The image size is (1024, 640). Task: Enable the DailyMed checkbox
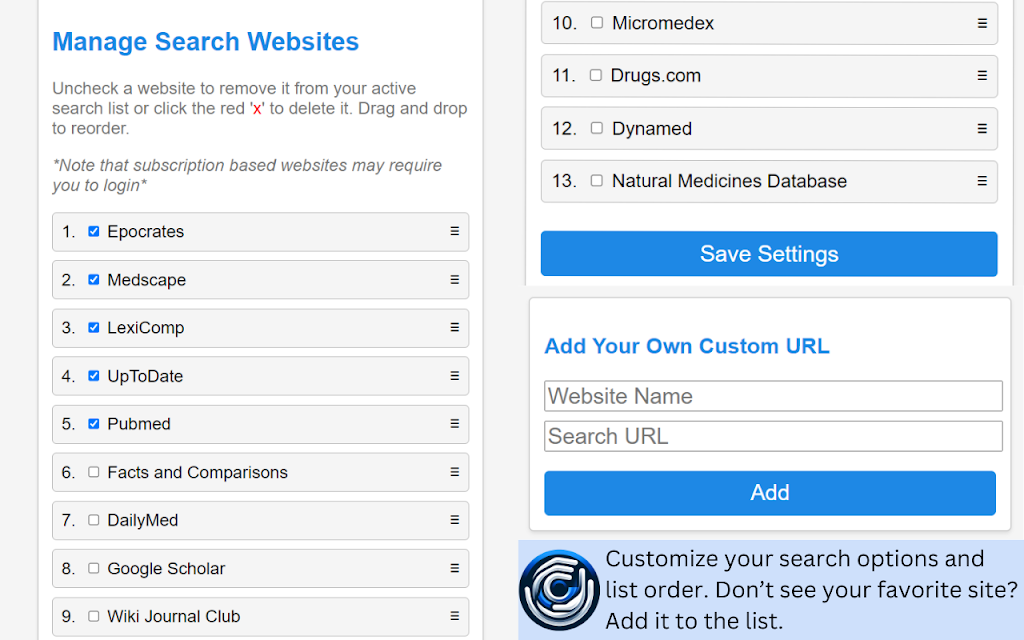(x=93, y=520)
